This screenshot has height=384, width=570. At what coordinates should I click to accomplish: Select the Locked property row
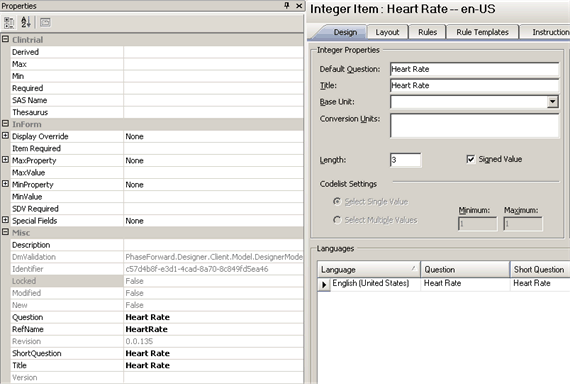(156, 281)
